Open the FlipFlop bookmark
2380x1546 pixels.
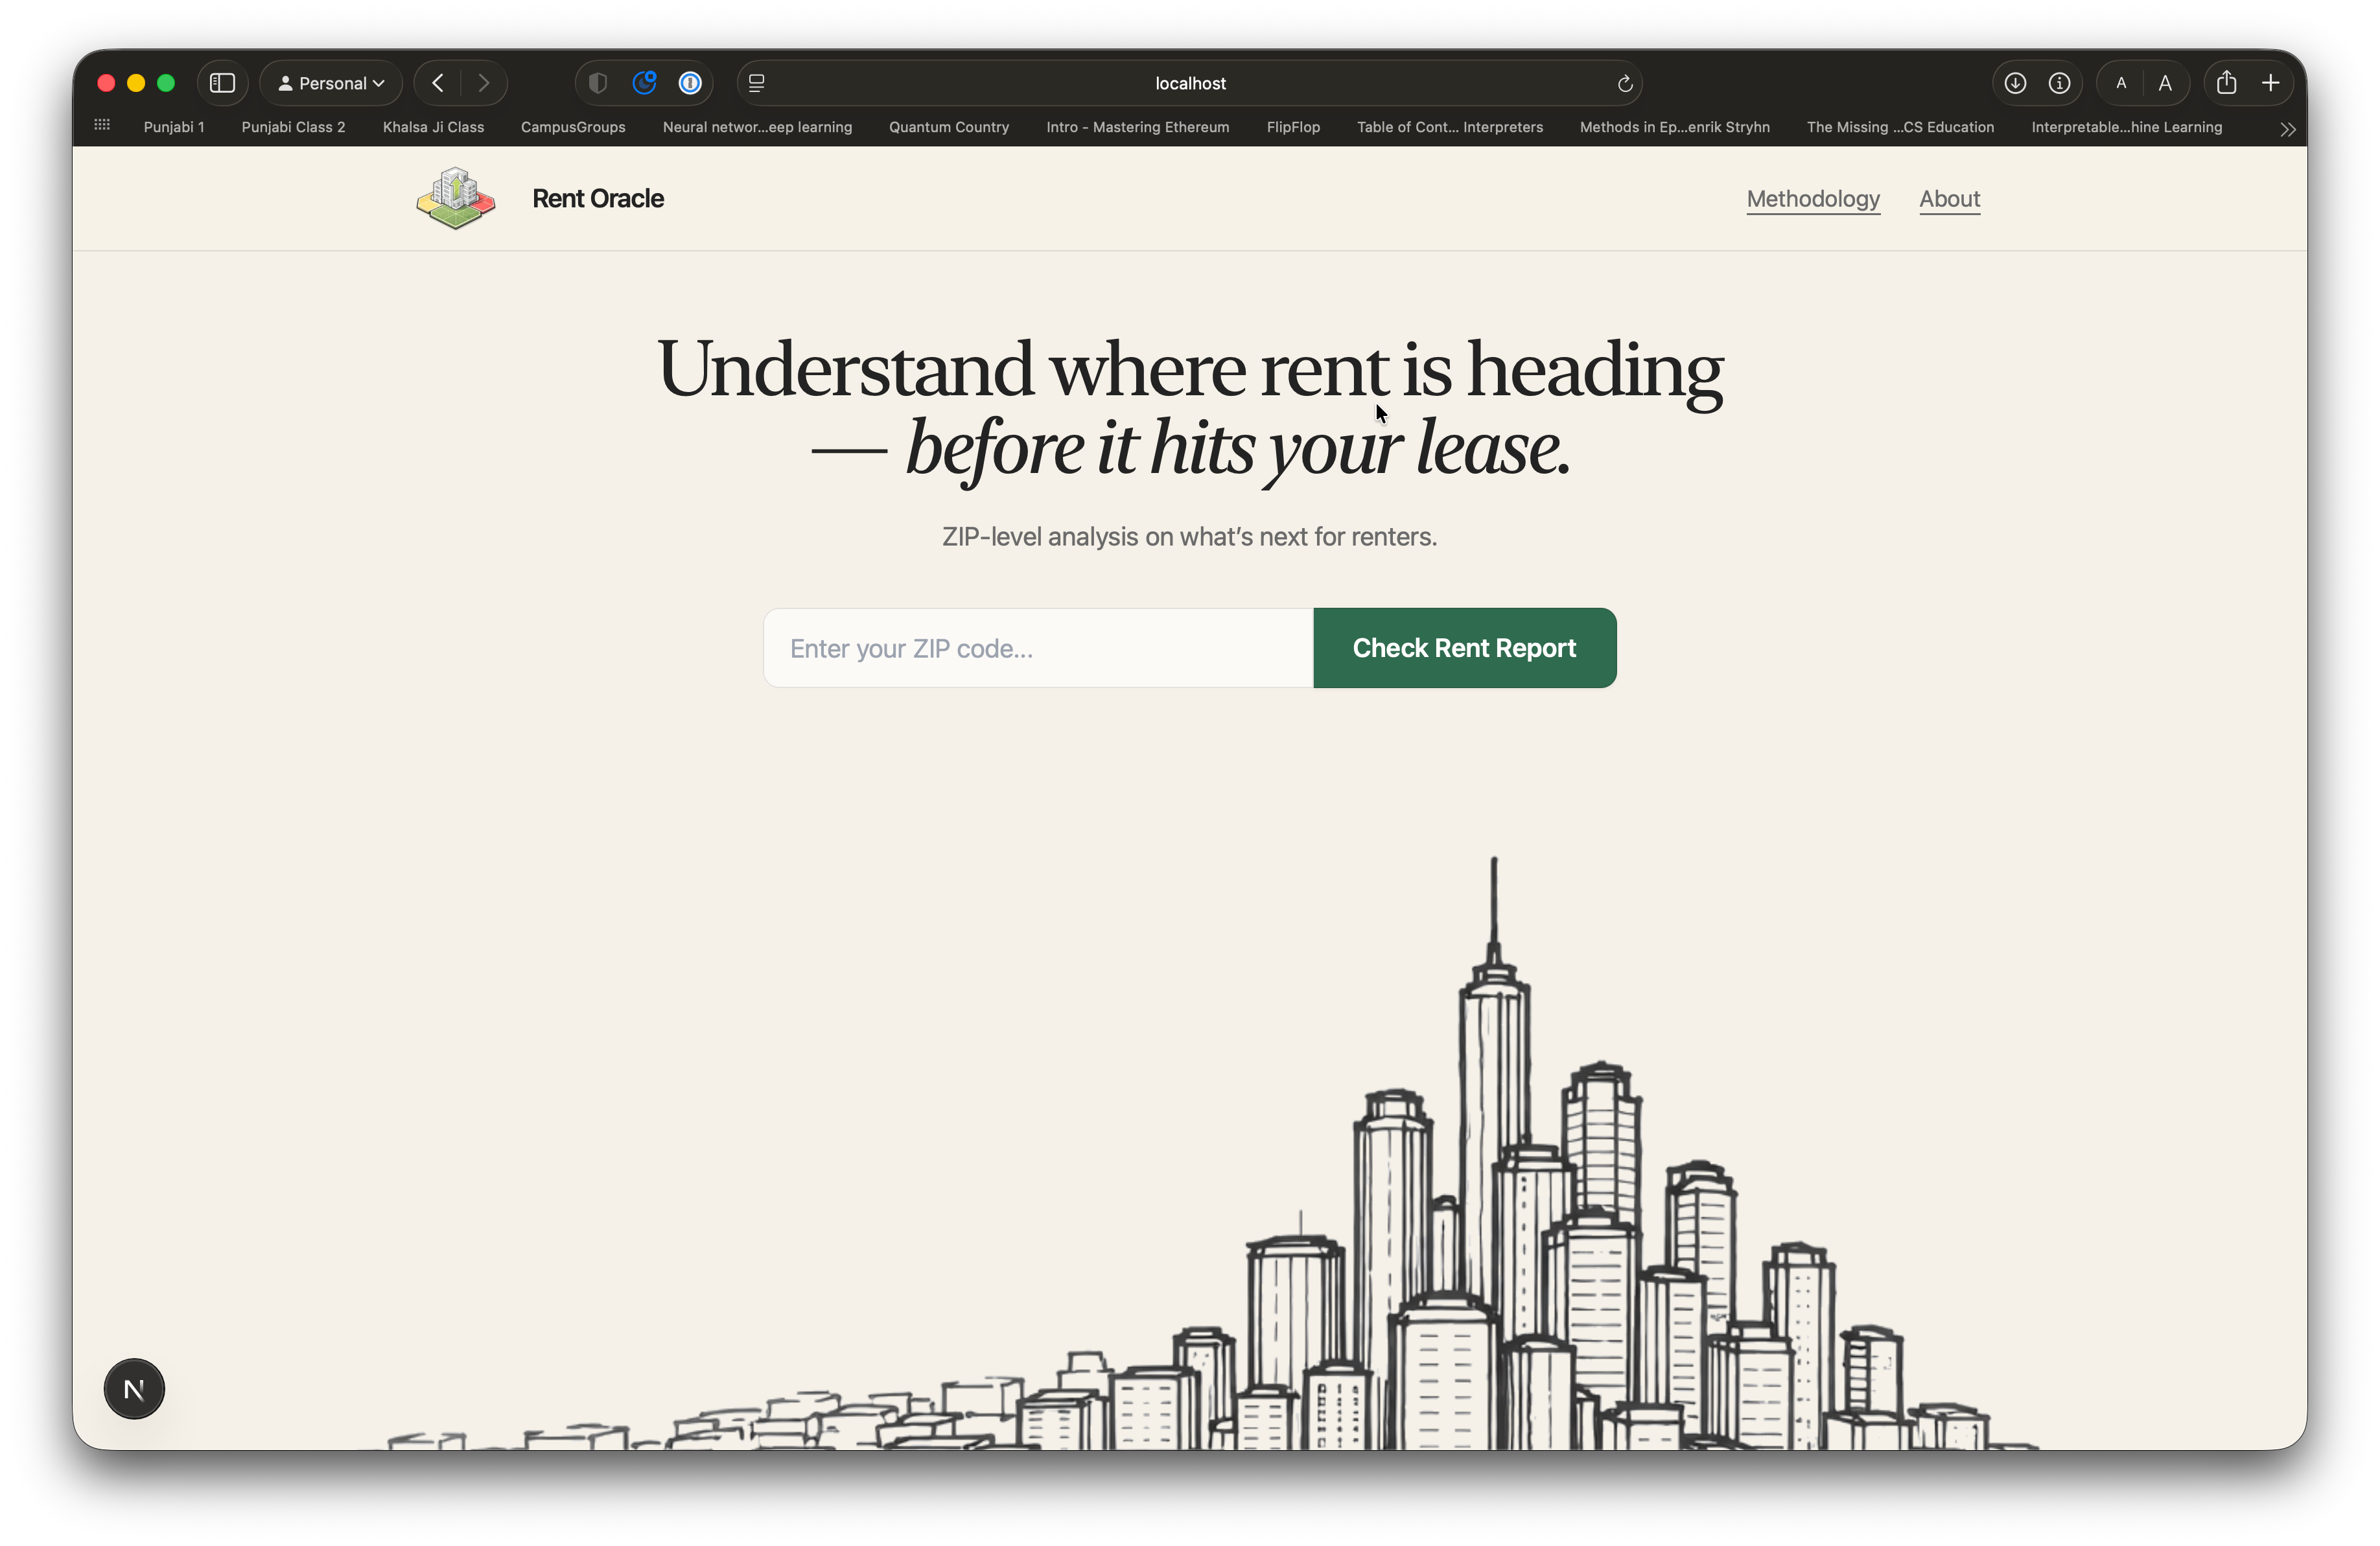1292,127
